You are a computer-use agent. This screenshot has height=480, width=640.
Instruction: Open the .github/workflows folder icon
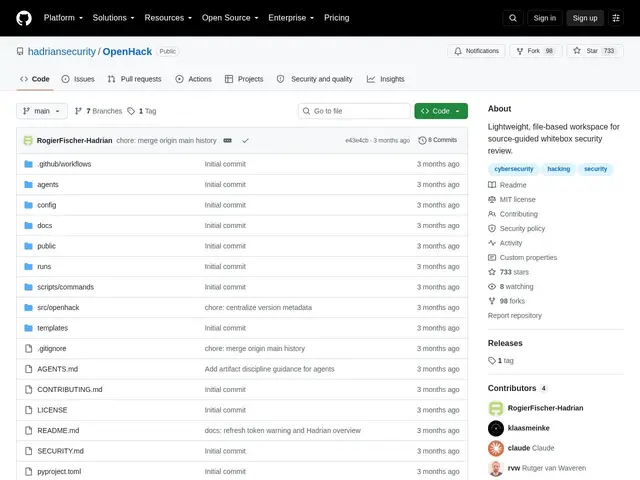click(x=28, y=164)
